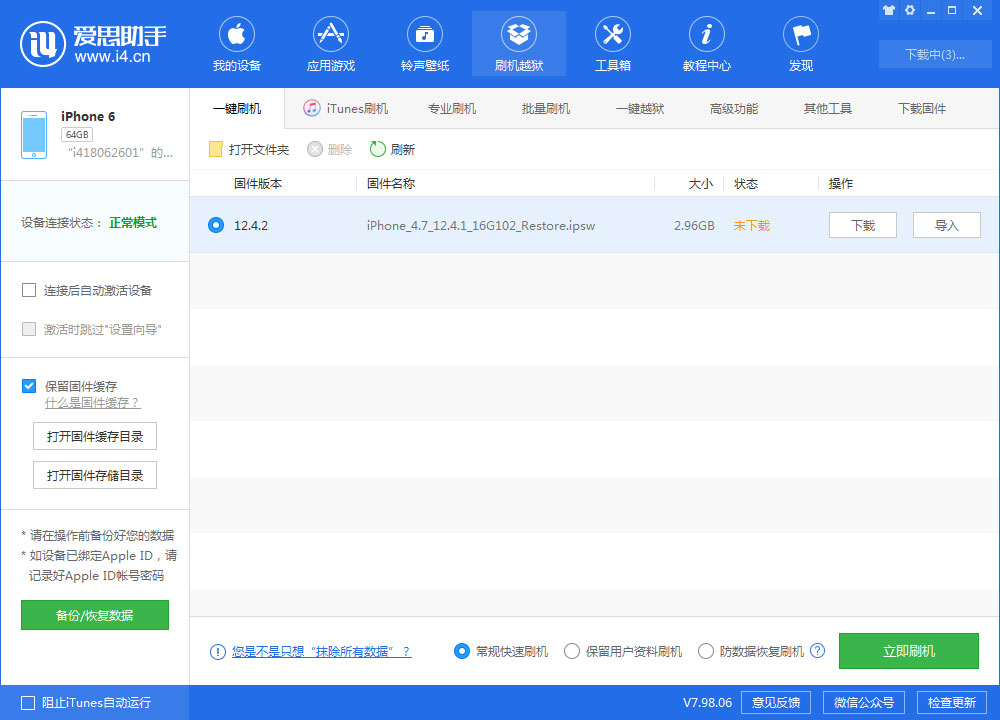Open the 工具箱 toolbox icon
1000x720 pixels.
pyautogui.click(x=612, y=35)
